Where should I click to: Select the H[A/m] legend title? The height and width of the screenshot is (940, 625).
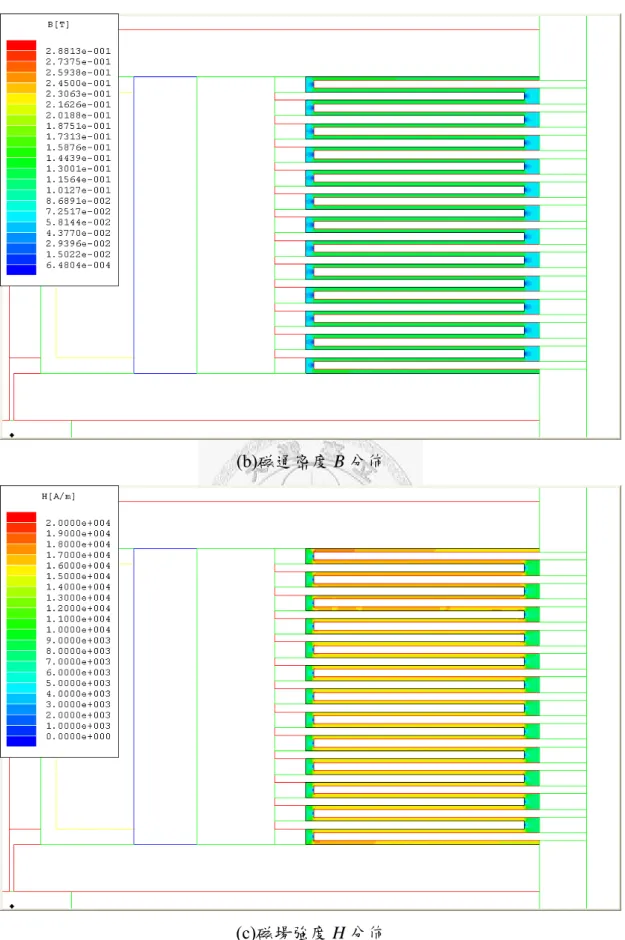click(x=59, y=496)
